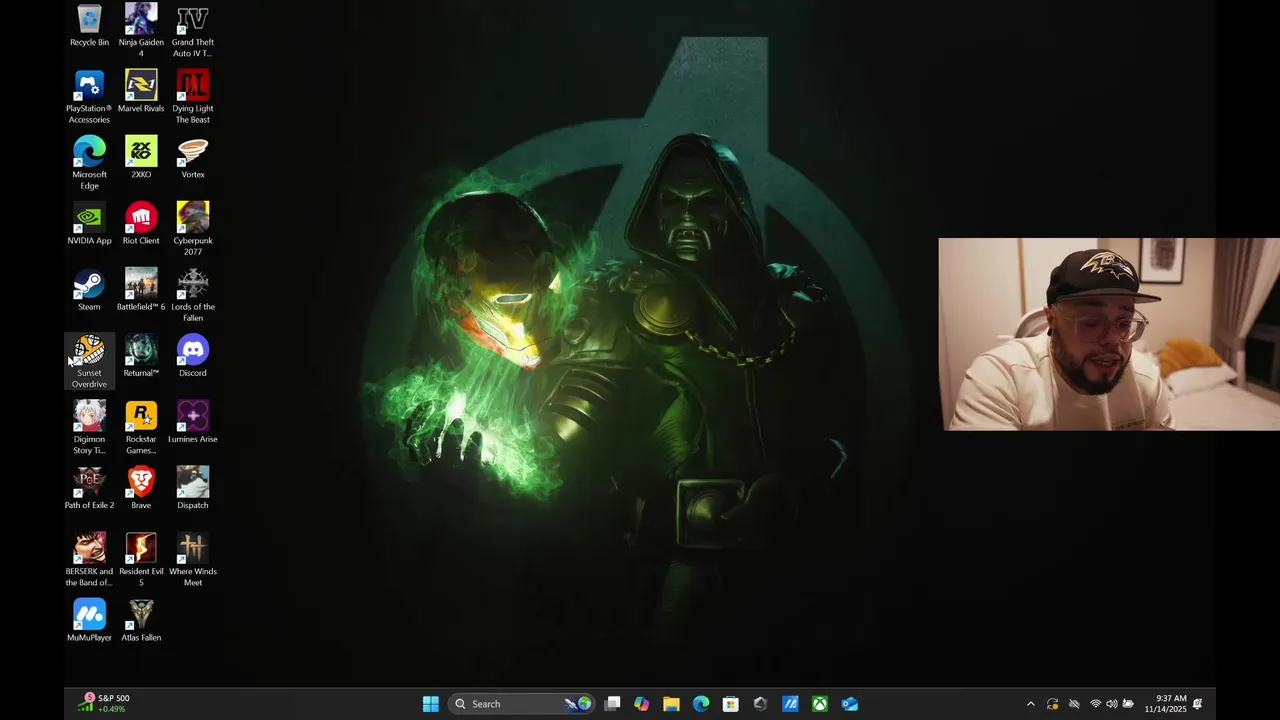
Task: Open the Wi-Fi network tray icon
Action: tap(1096, 704)
